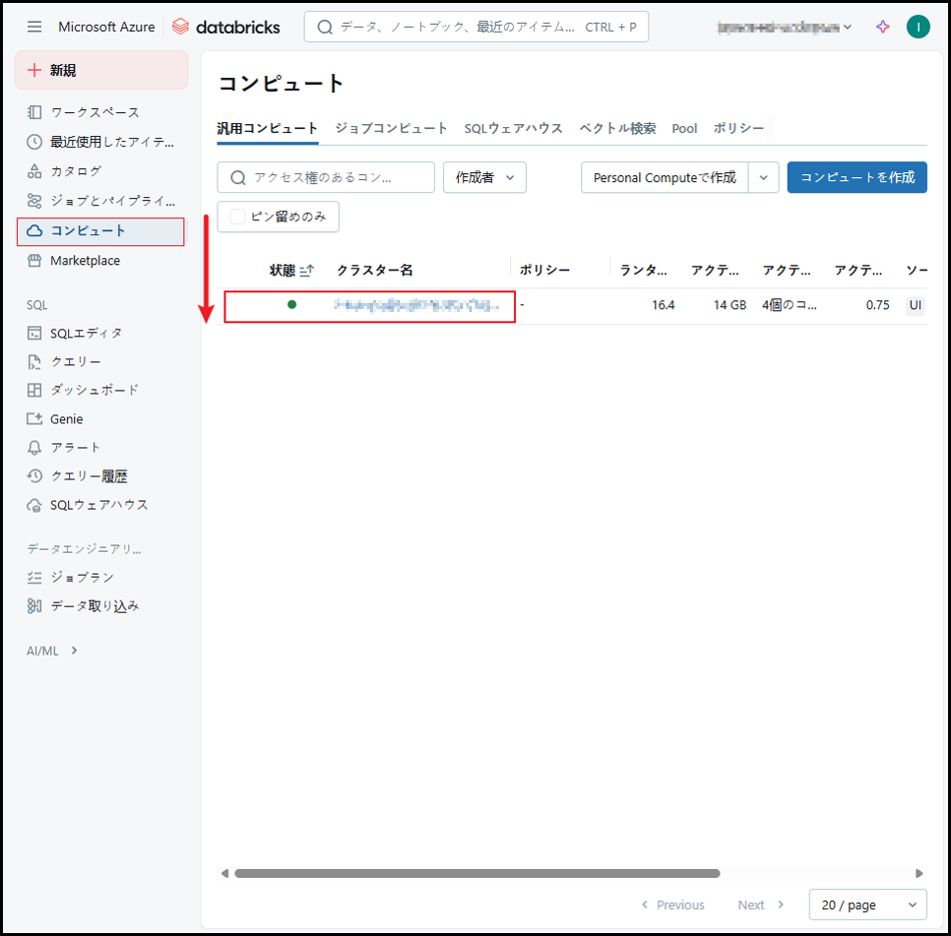Click the Databricks logo
The height and width of the screenshot is (936, 951).
point(226,27)
